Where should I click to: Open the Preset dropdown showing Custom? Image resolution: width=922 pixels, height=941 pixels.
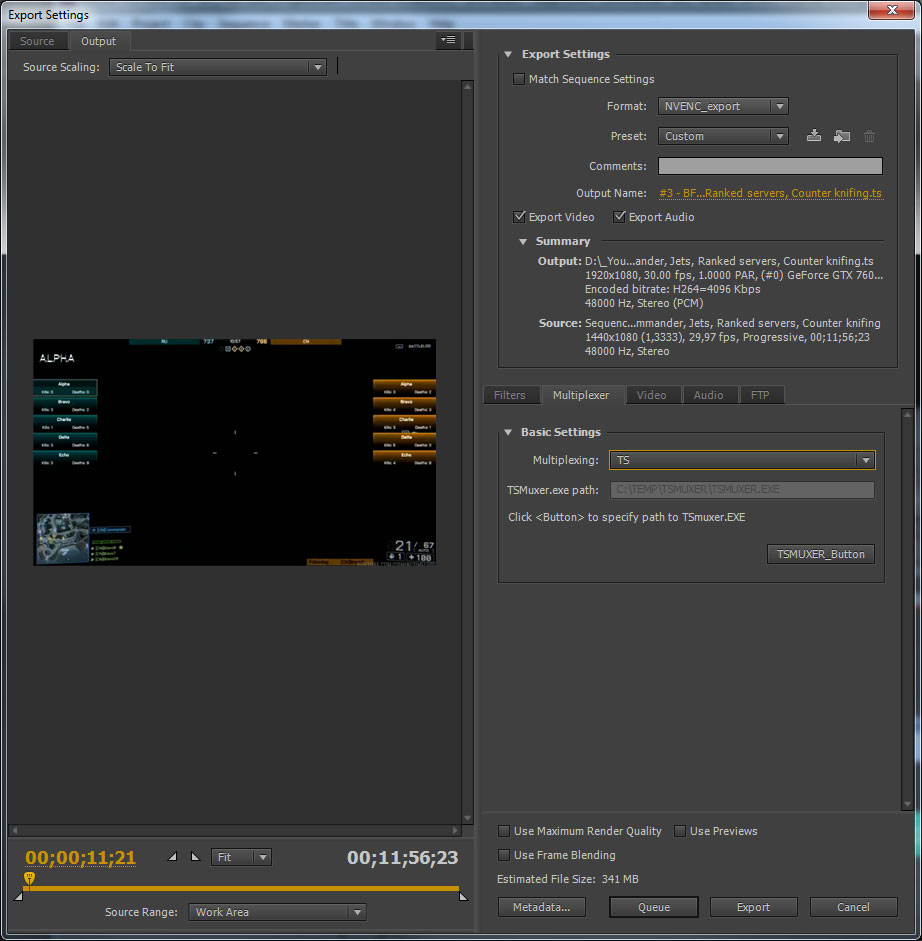click(723, 136)
